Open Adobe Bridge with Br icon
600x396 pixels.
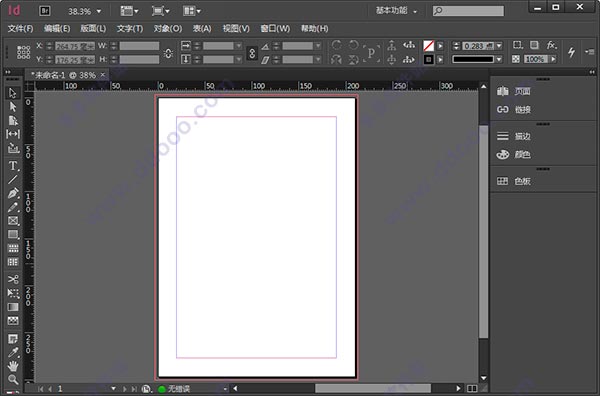(x=45, y=11)
